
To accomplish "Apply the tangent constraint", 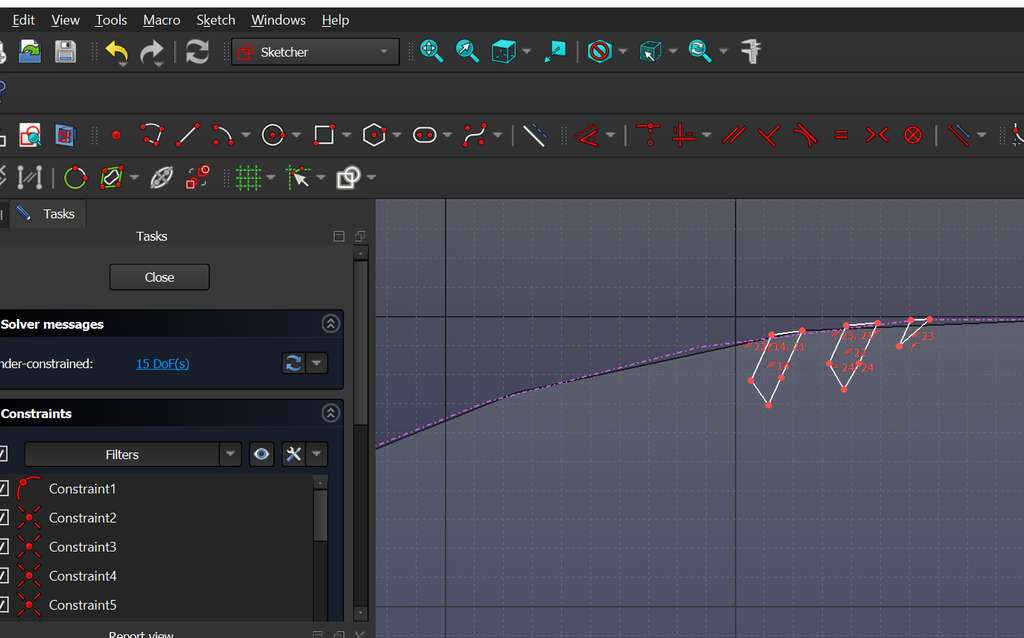I will [x=805, y=135].
